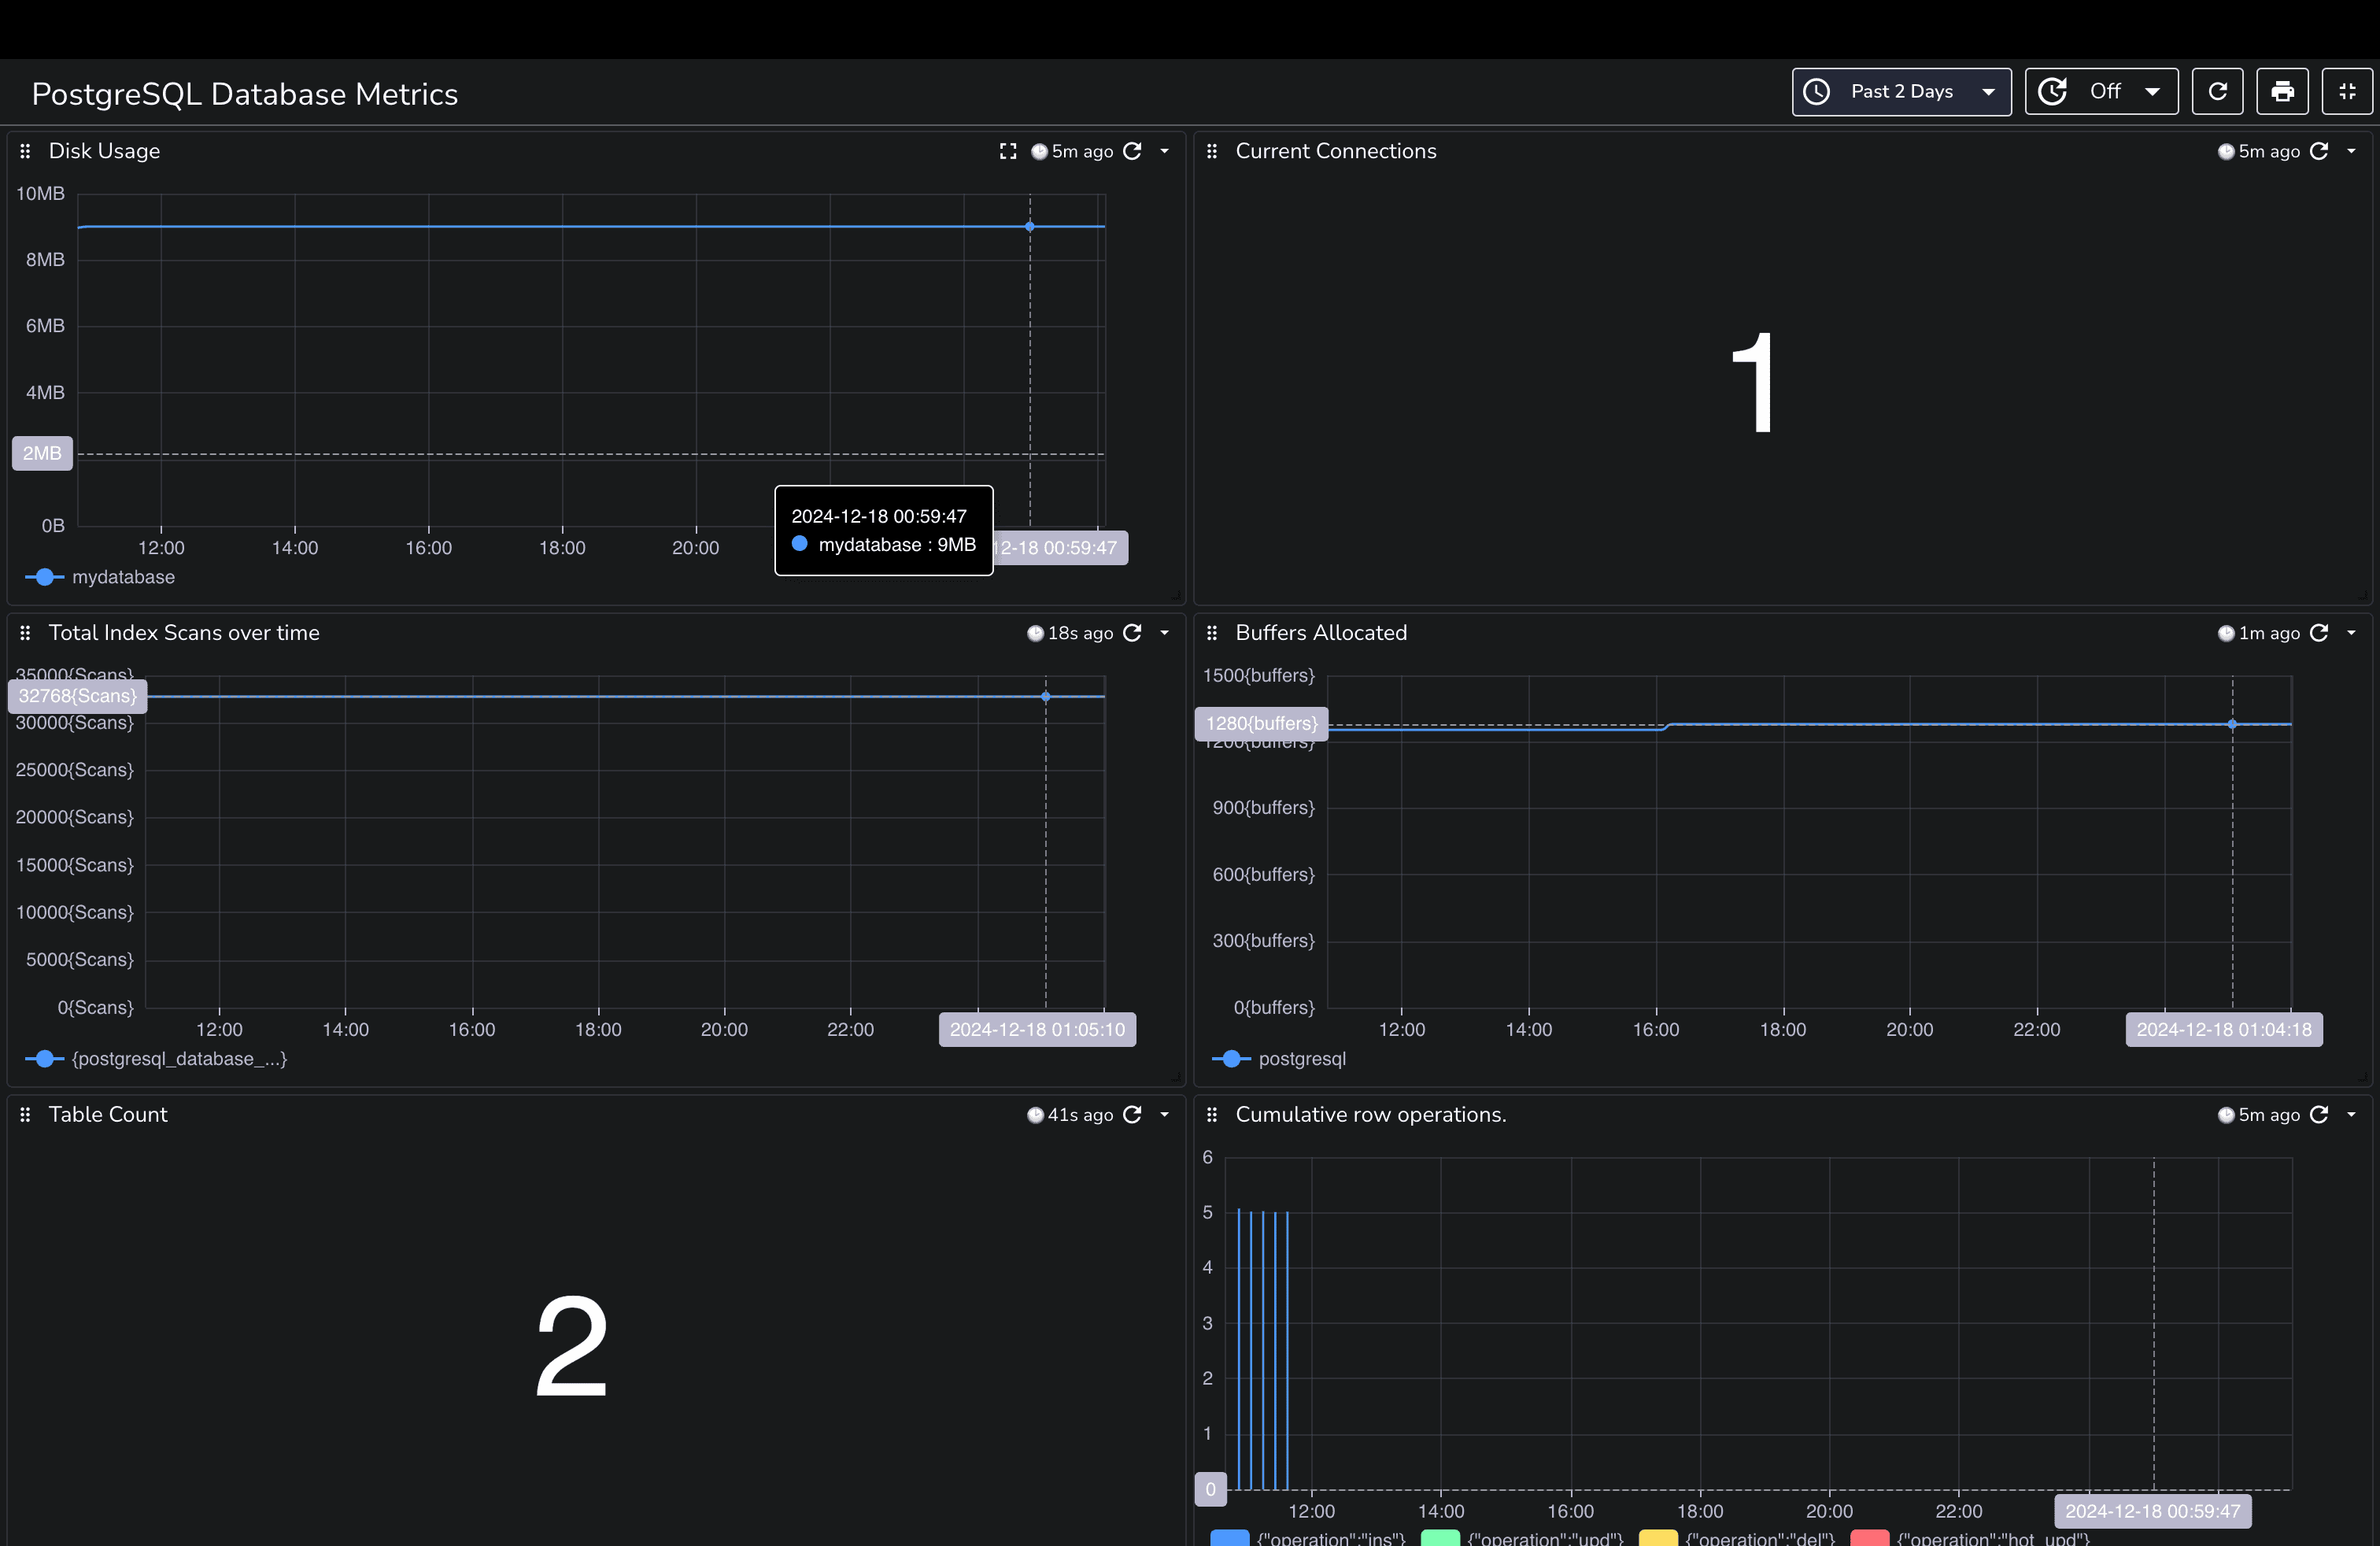Image resolution: width=2380 pixels, height=1546 pixels.
Task: Open the Disk Usage panel options caret
Action: pos(1165,151)
